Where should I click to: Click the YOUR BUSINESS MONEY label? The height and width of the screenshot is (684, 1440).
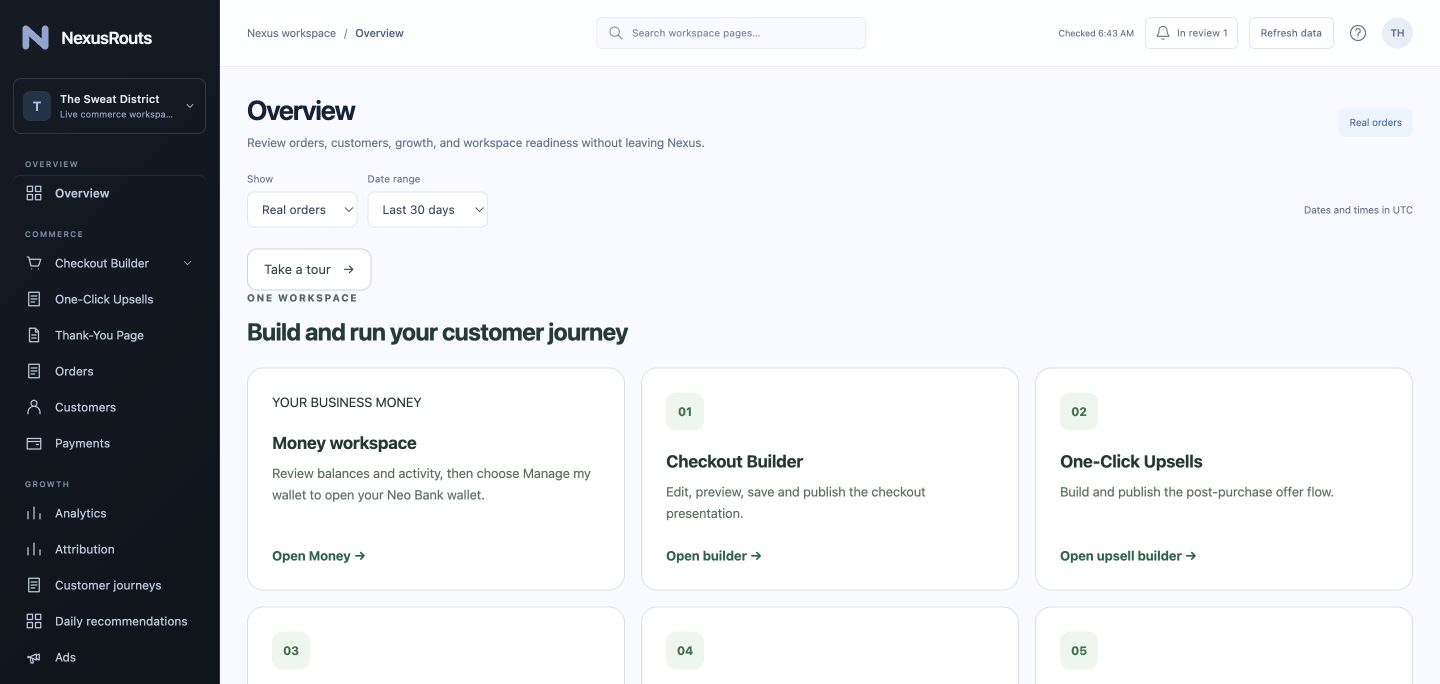click(347, 403)
